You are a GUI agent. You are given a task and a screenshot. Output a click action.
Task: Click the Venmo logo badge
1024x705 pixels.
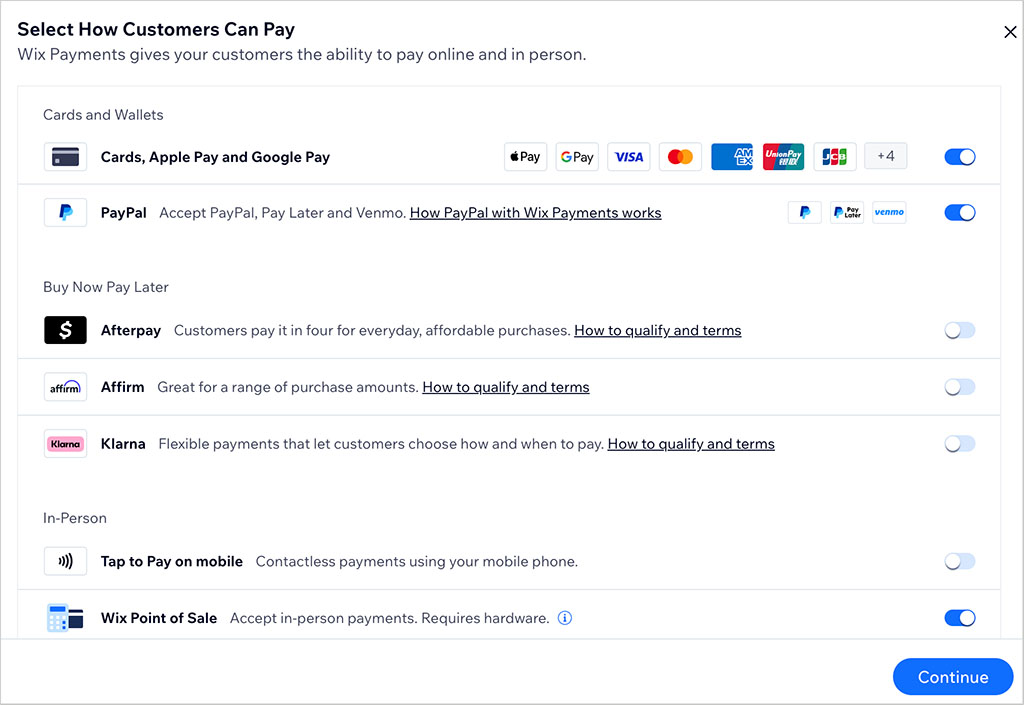click(889, 212)
